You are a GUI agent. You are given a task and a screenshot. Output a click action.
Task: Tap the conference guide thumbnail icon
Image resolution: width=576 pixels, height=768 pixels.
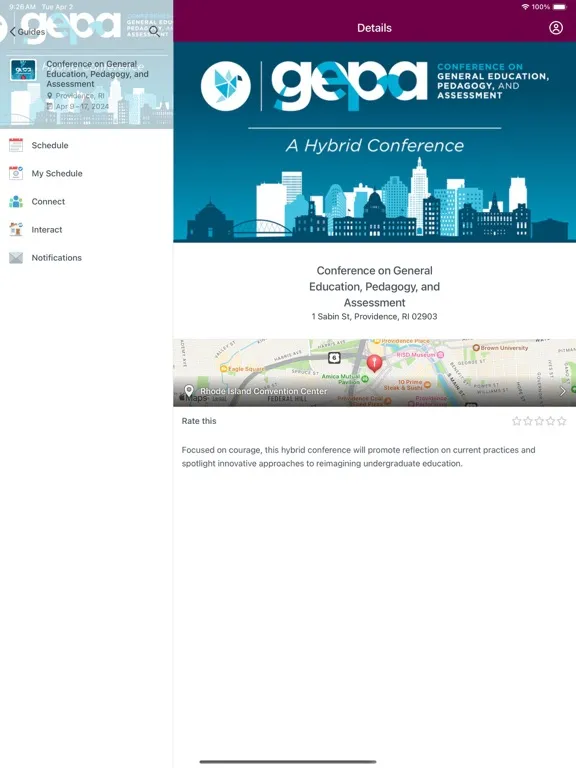point(23,71)
